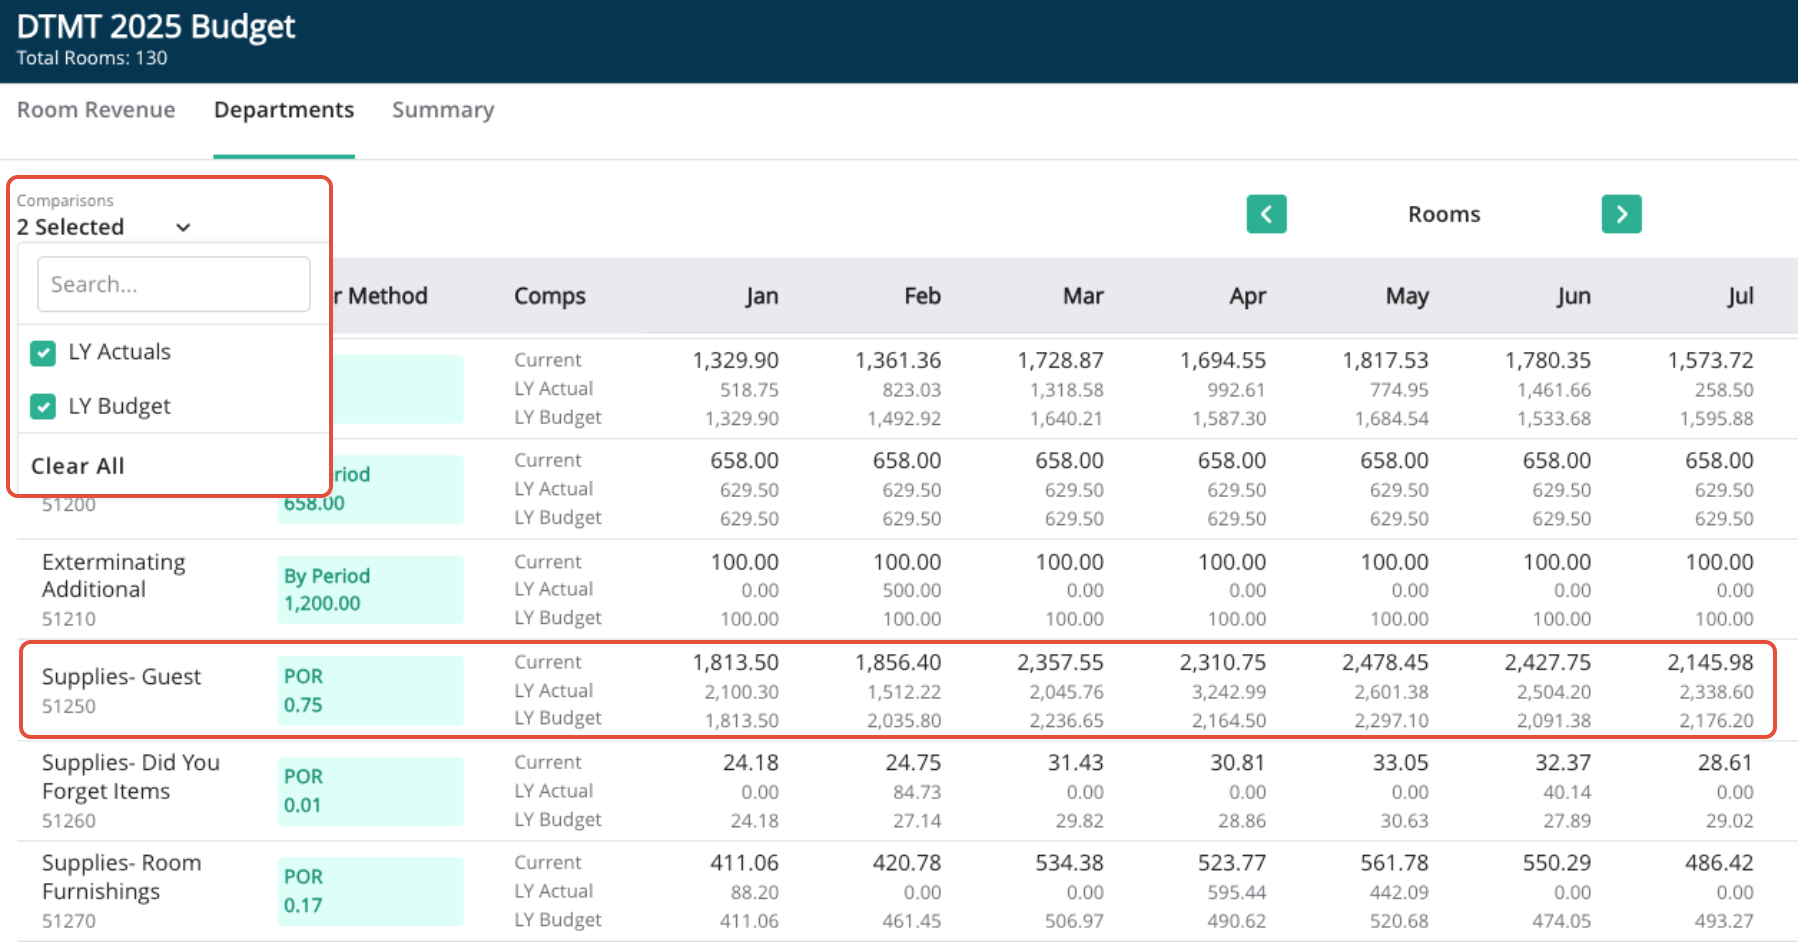Click the Jul column header
The image size is (1798, 942).
[x=1740, y=296]
